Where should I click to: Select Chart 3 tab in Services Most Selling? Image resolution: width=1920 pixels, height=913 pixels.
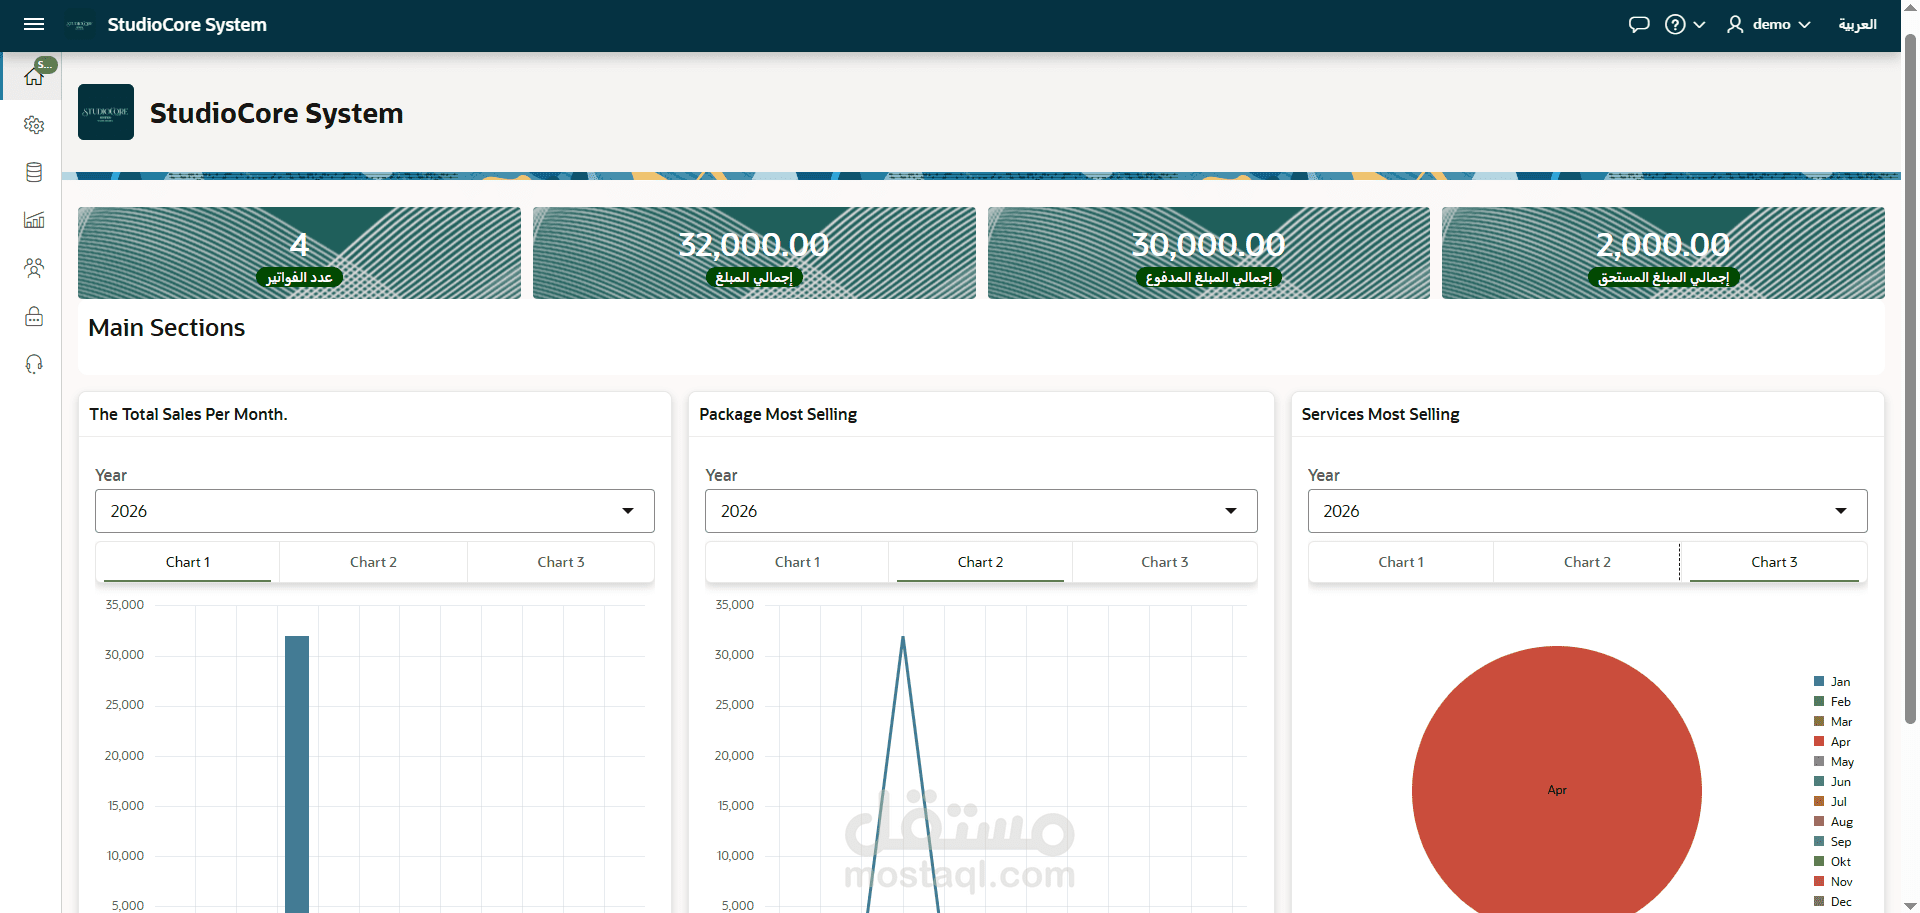coord(1774,562)
